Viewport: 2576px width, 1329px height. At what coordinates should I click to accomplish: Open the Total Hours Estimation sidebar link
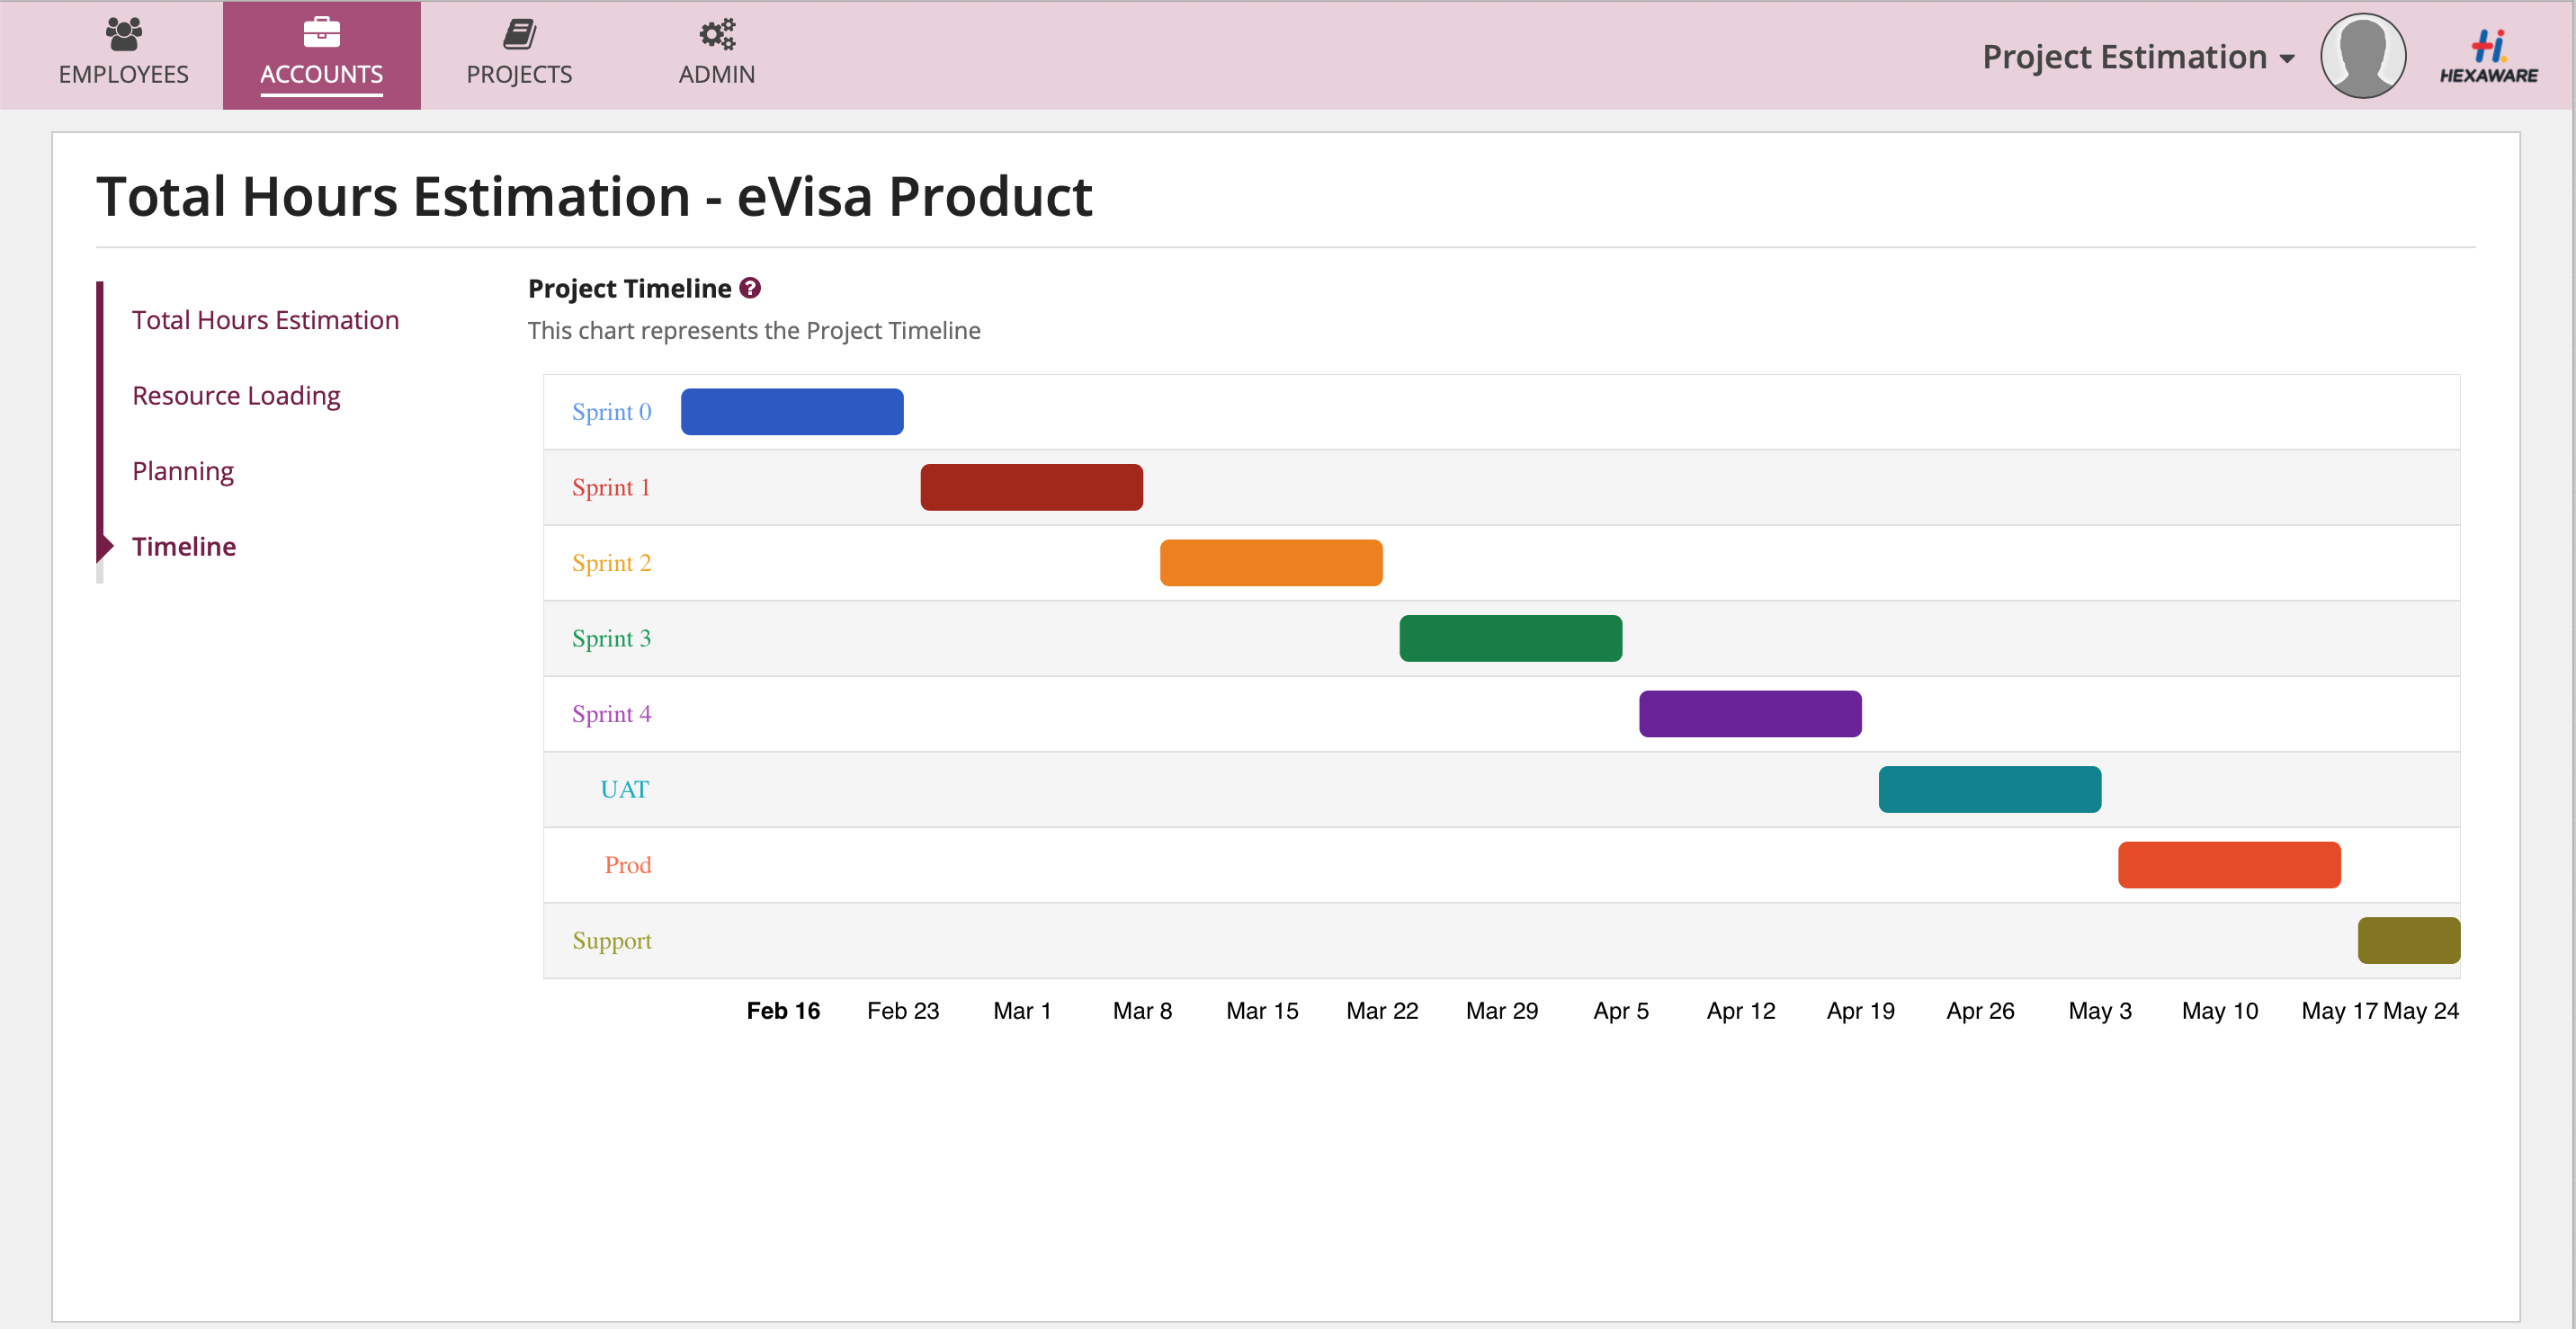coord(265,320)
